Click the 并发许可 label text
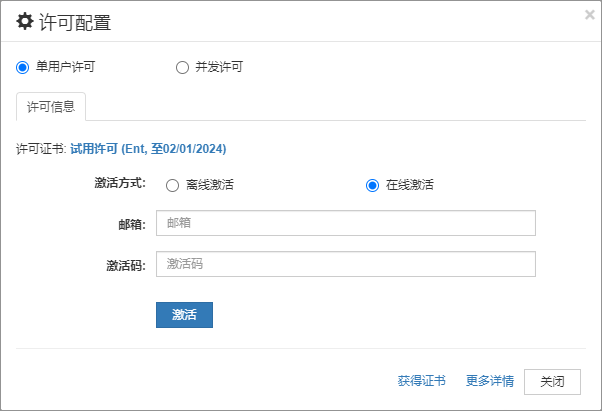The image size is (602, 411). [x=219, y=67]
